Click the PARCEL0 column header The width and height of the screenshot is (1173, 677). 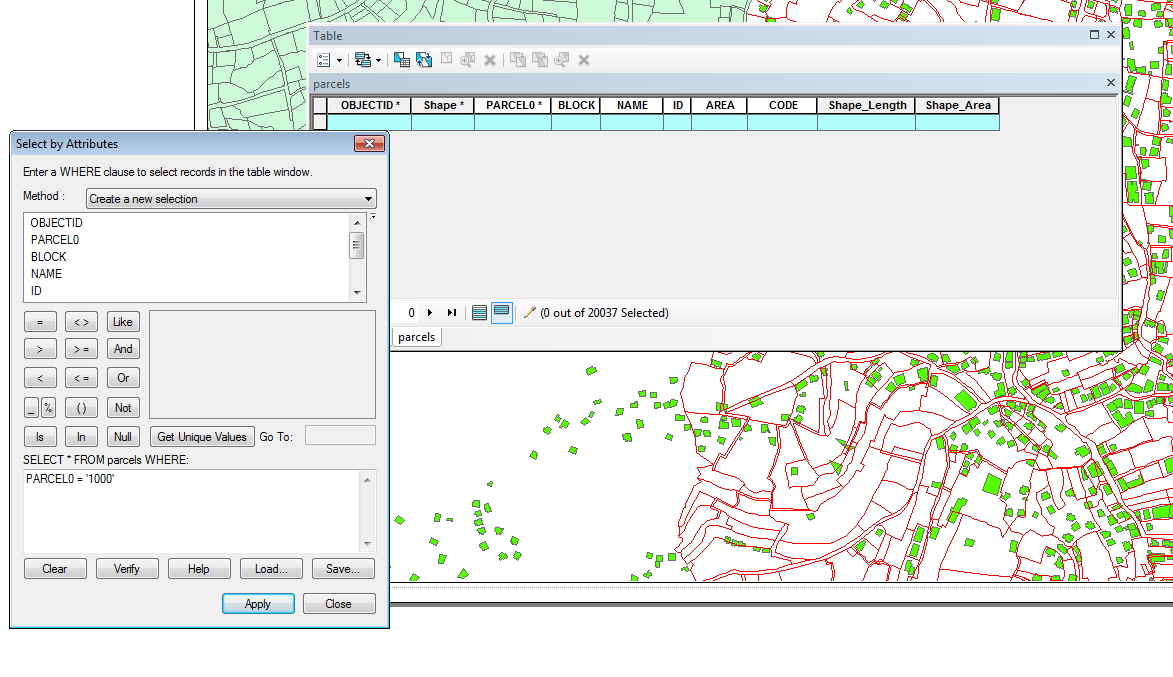[512, 105]
